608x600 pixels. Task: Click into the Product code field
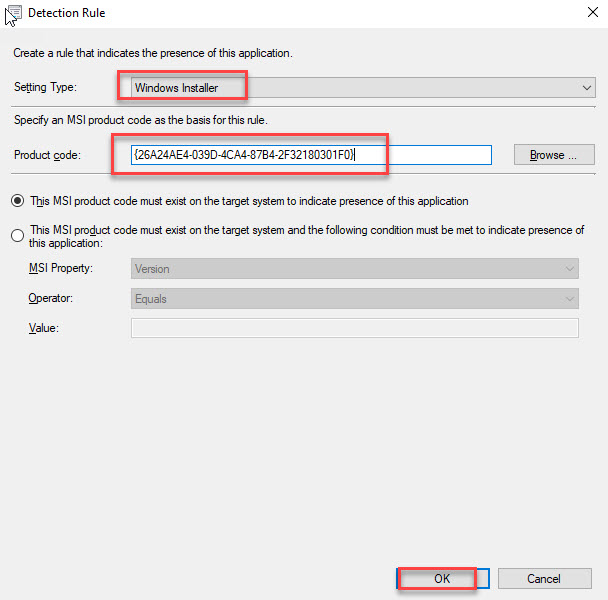click(310, 155)
